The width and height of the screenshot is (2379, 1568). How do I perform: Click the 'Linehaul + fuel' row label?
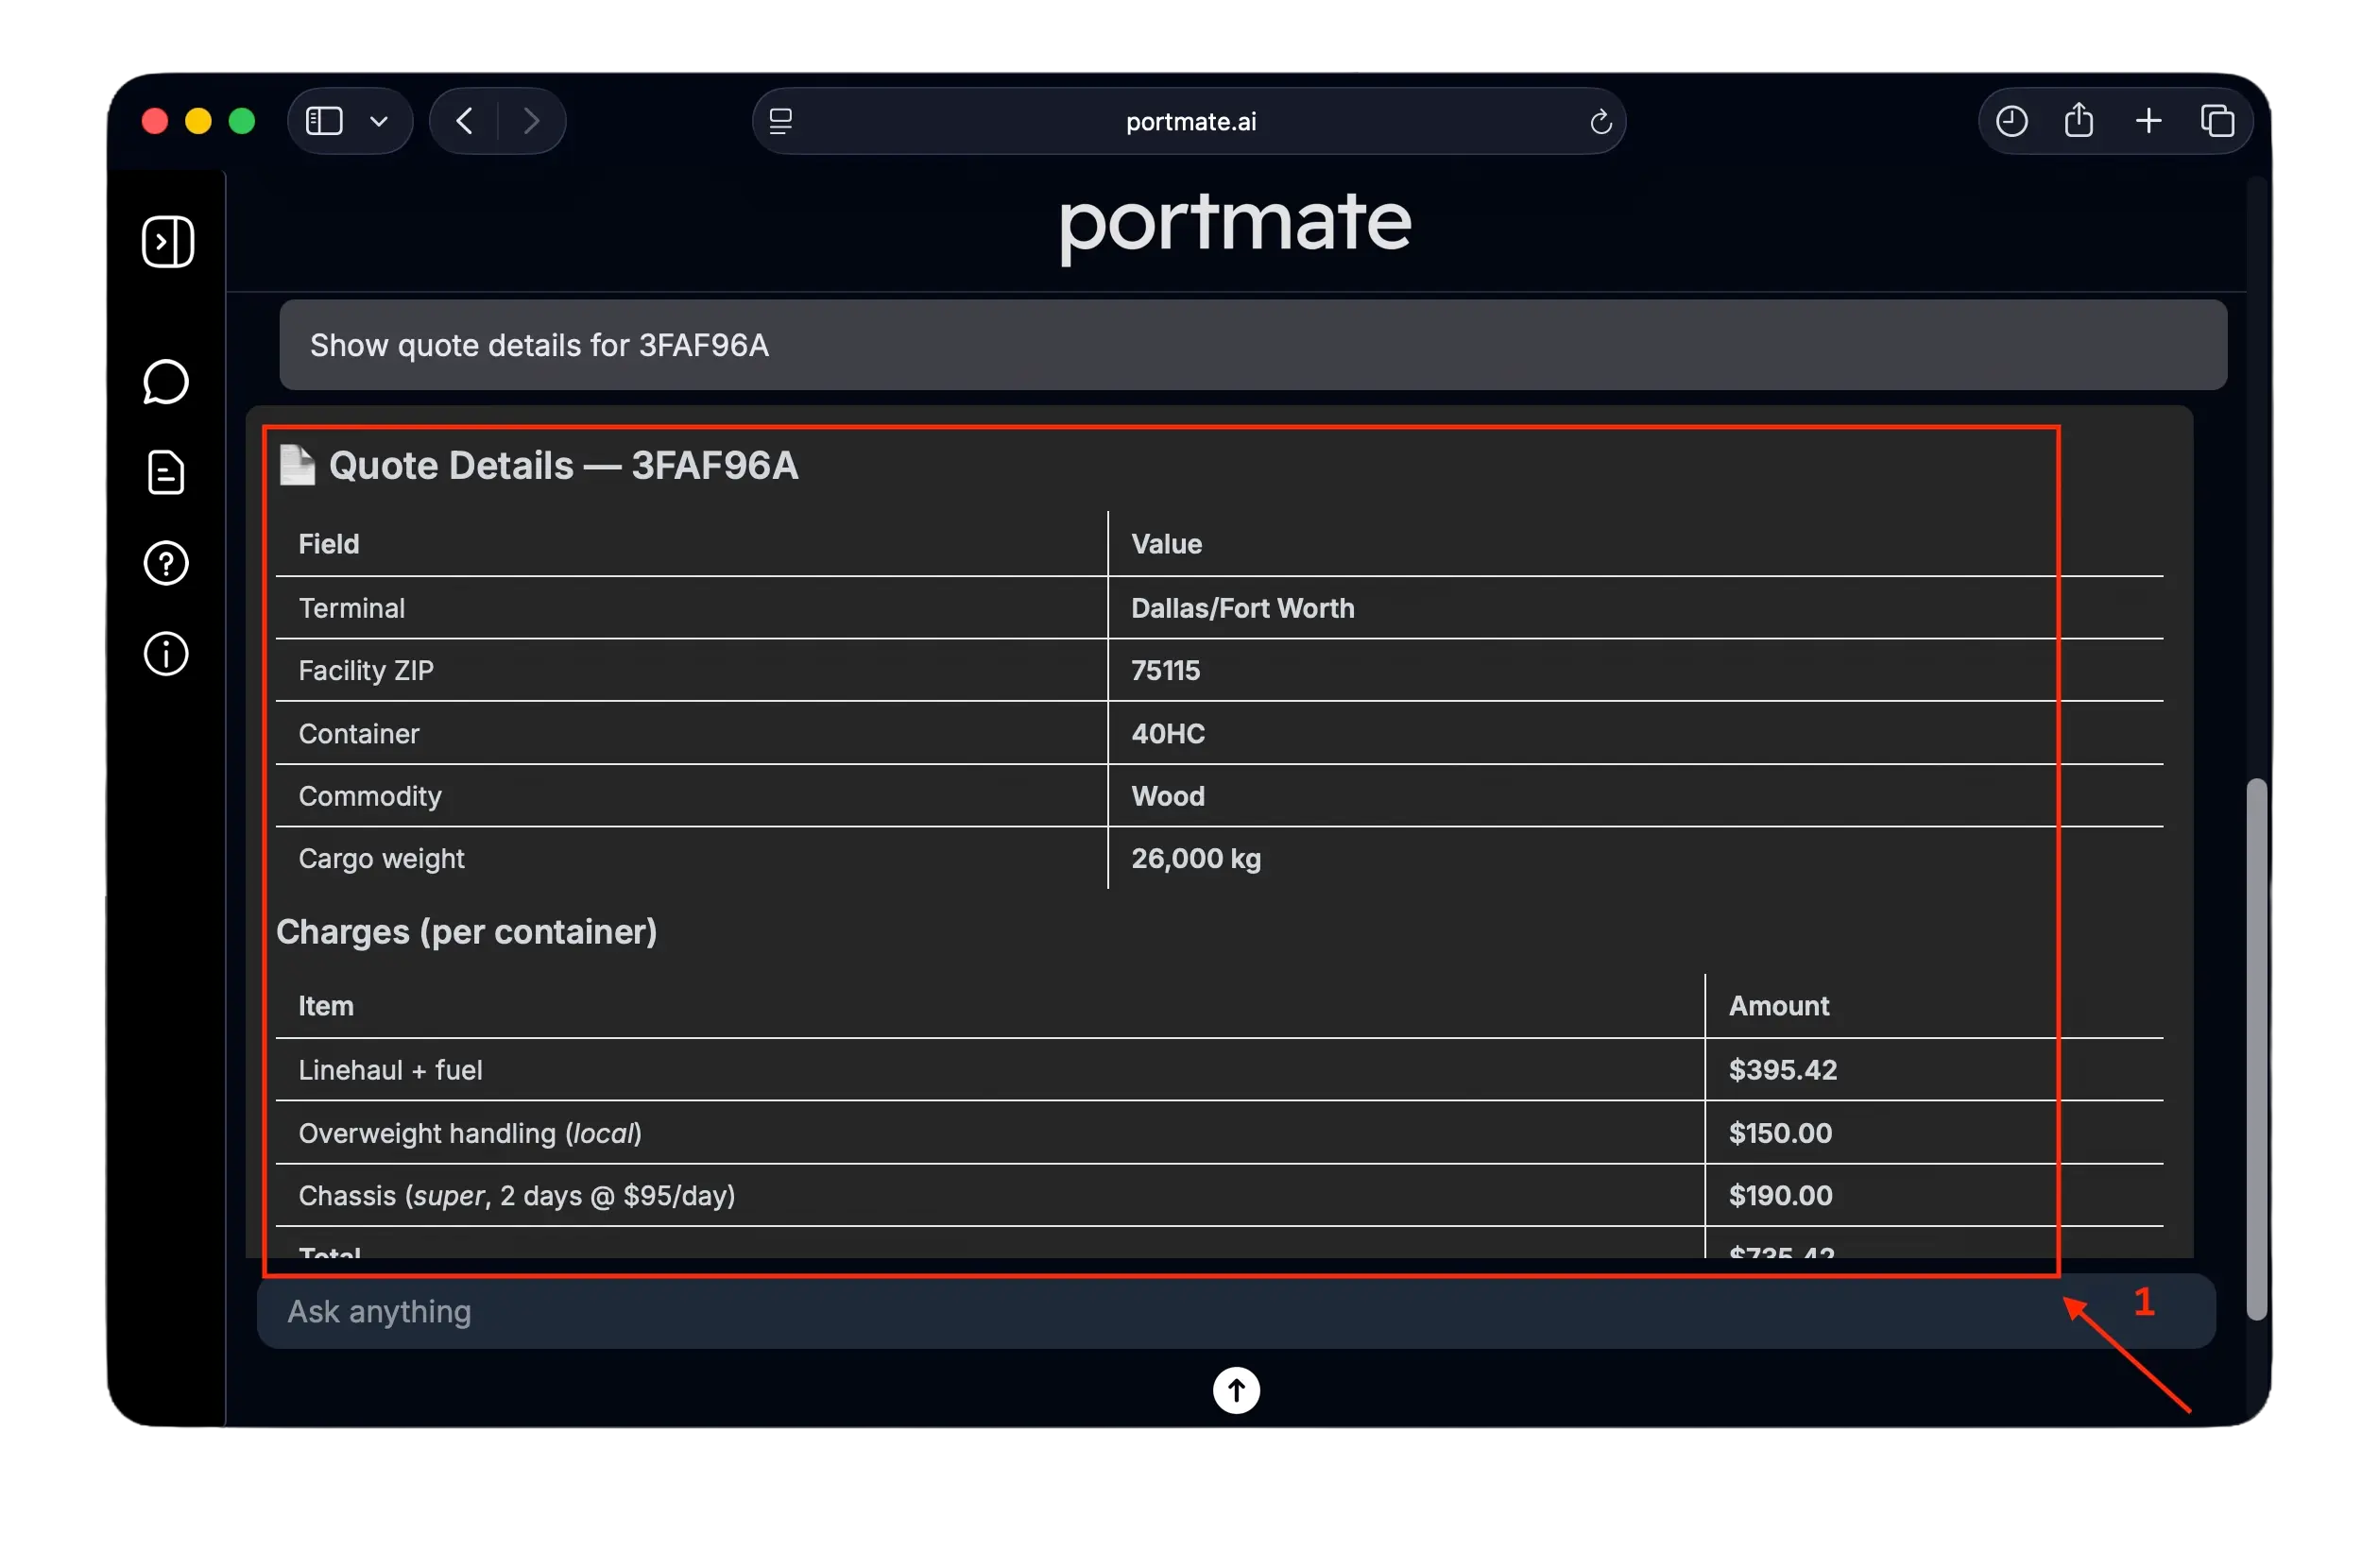pyautogui.click(x=390, y=1069)
